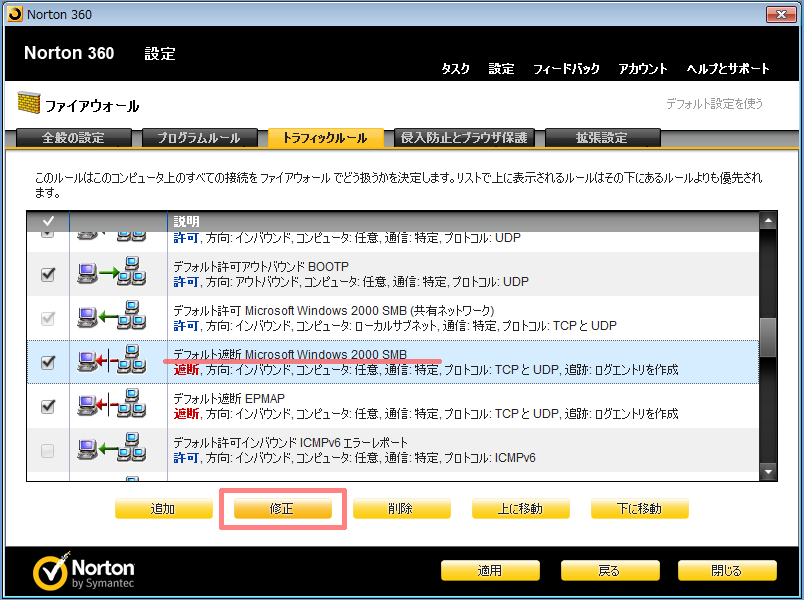Click the ICMPv6 inbound rule icon
This screenshot has width=804, height=600.
pyautogui.click(x=111, y=450)
